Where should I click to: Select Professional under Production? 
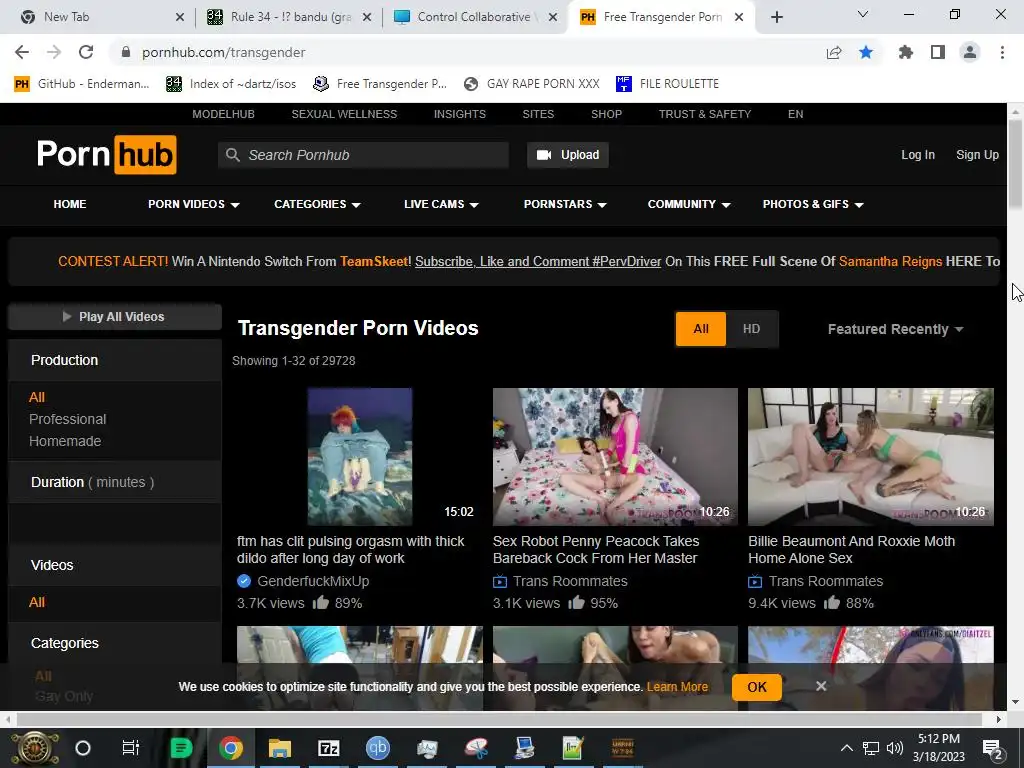(67, 419)
